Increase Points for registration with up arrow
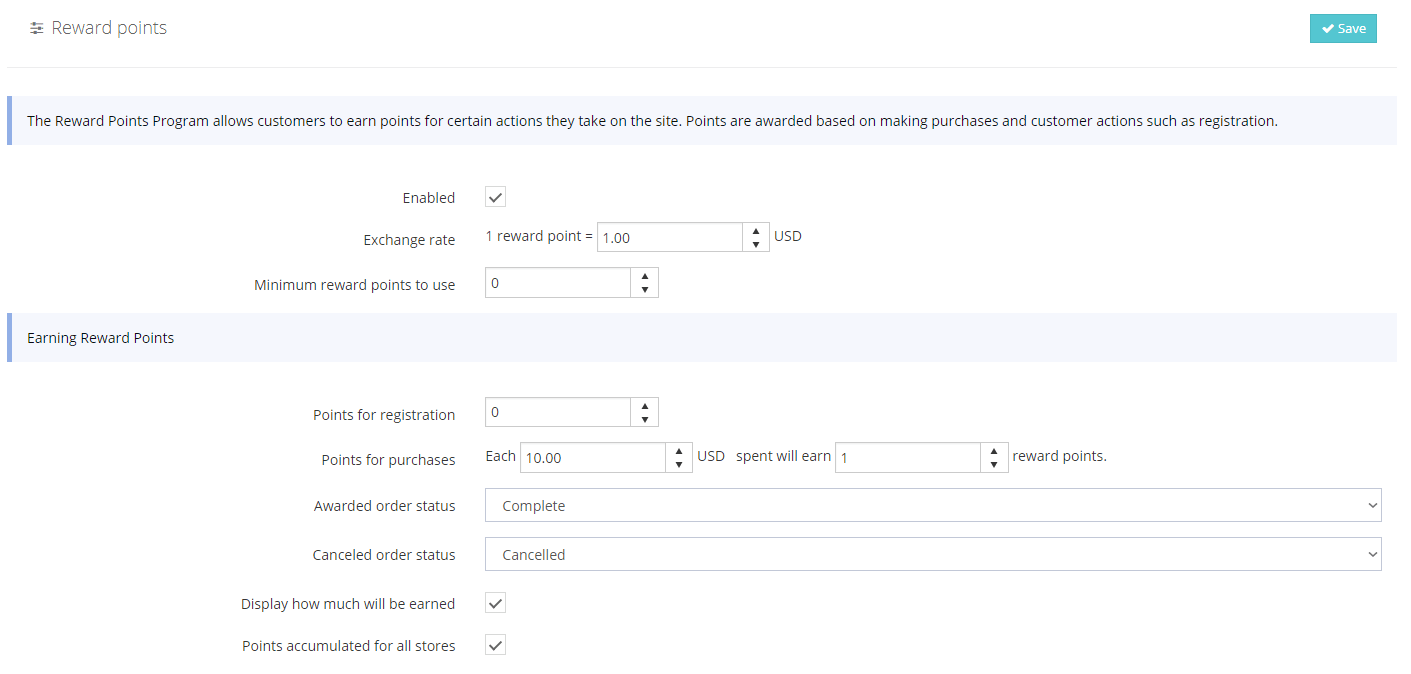The width and height of the screenshot is (1411, 674). click(x=645, y=406)
